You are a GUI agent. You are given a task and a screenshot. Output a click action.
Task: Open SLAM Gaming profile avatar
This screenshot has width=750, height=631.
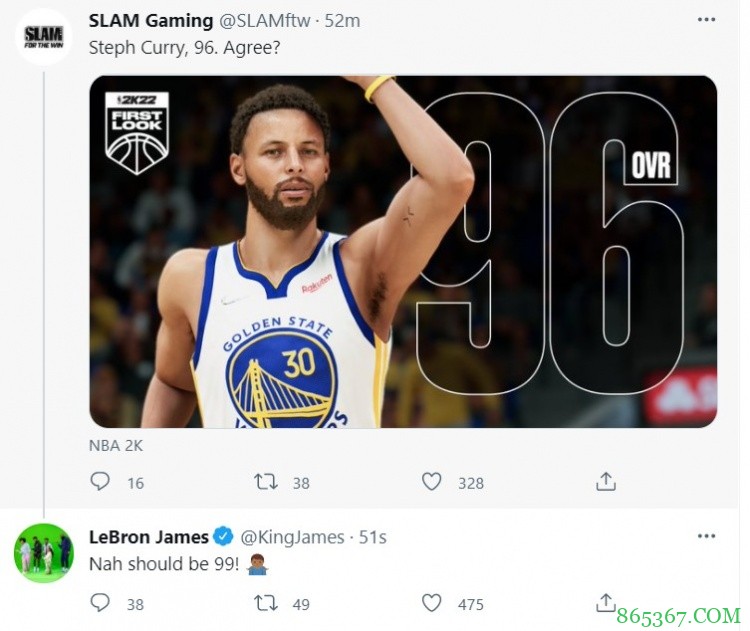[43, 37]
